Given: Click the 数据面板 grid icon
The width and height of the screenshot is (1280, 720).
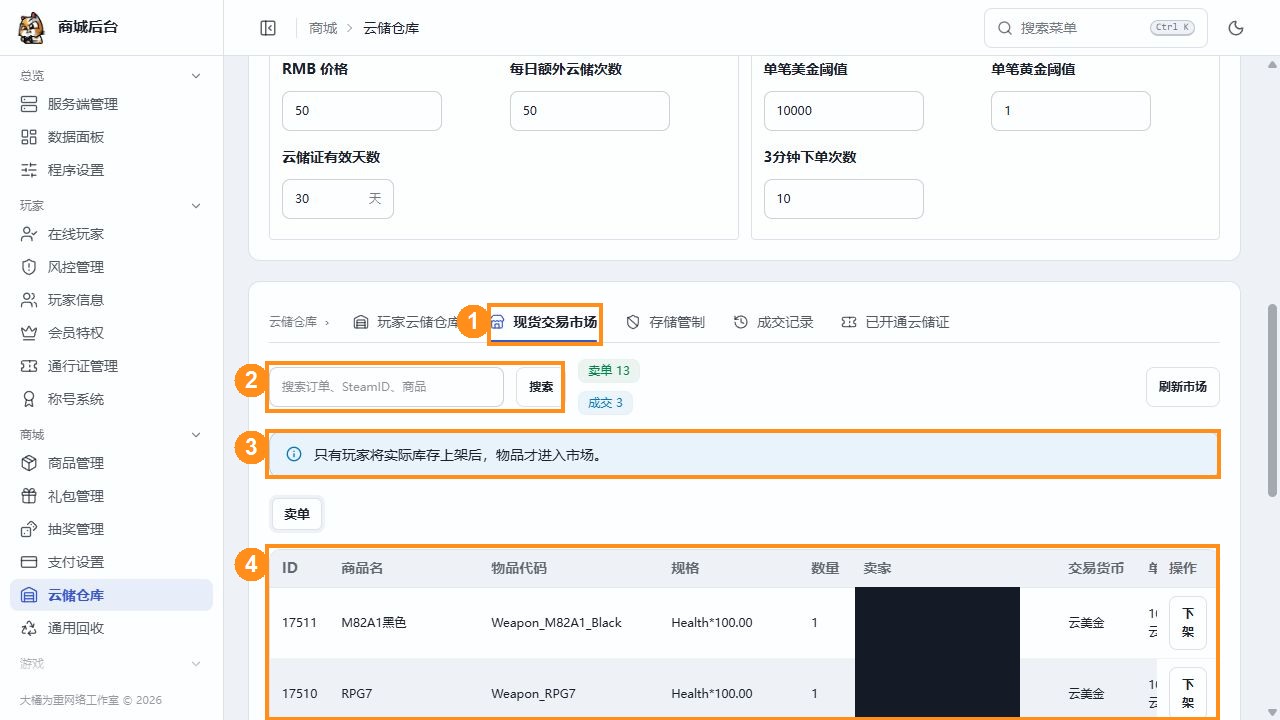Looking at the screenshot, I should (29, 137).
